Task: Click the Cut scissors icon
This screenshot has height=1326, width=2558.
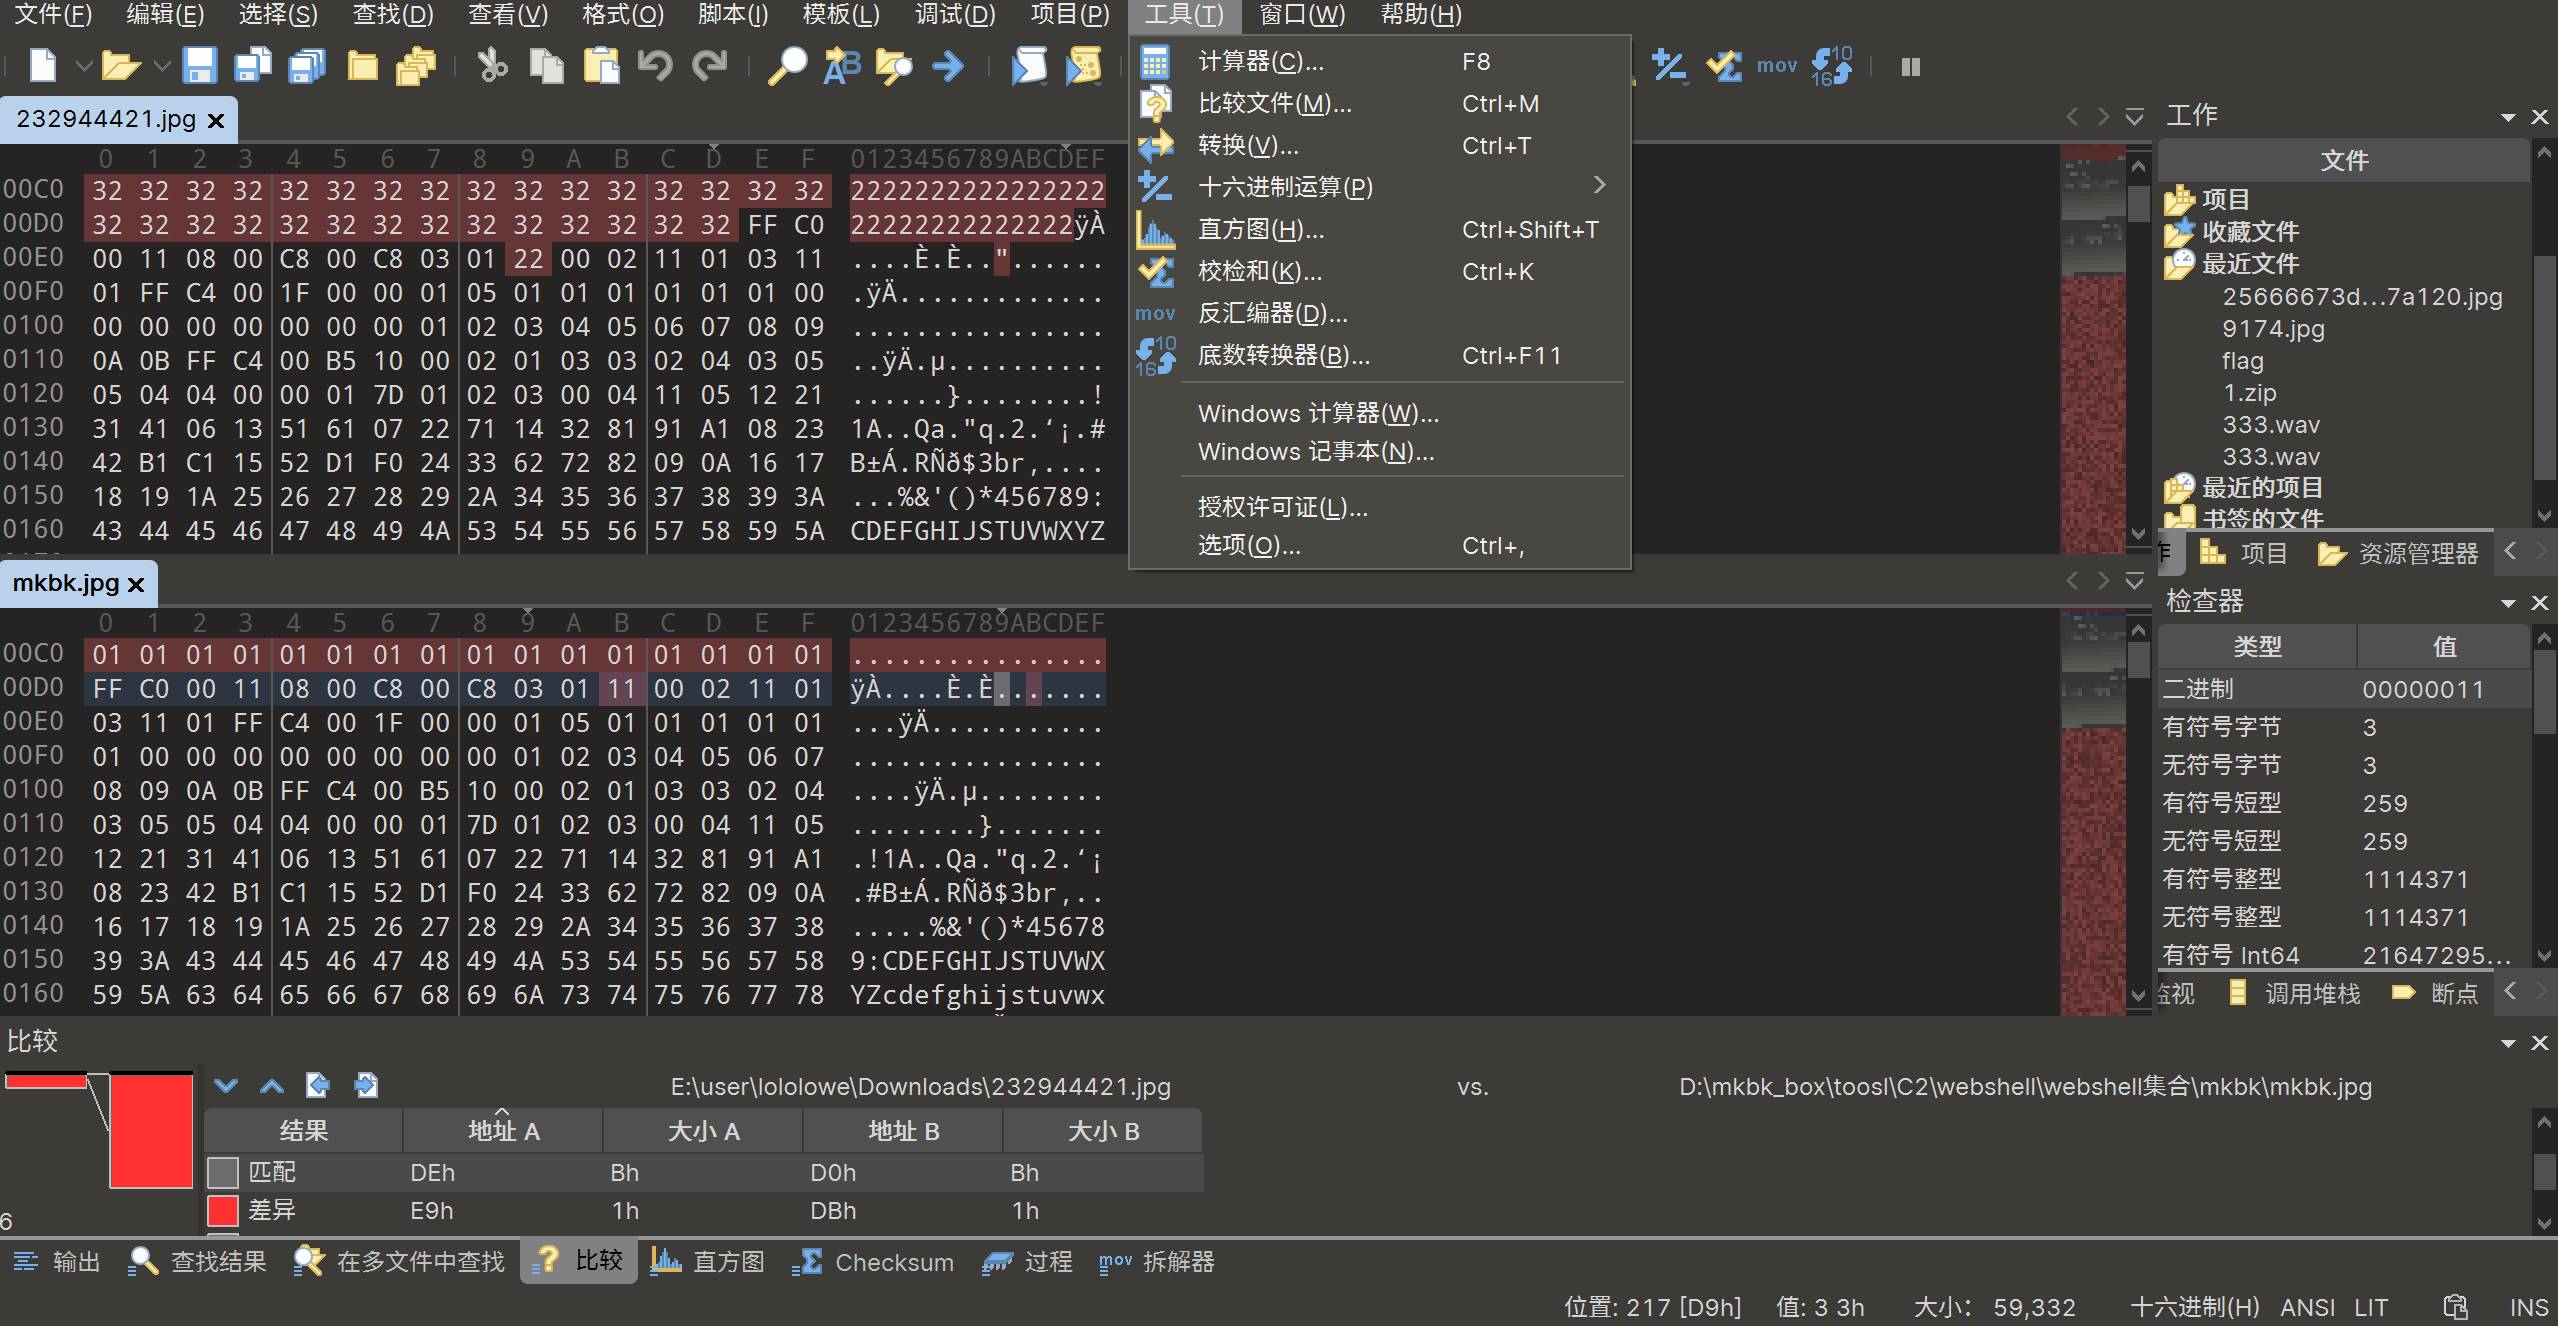Action: coord(492,66)
